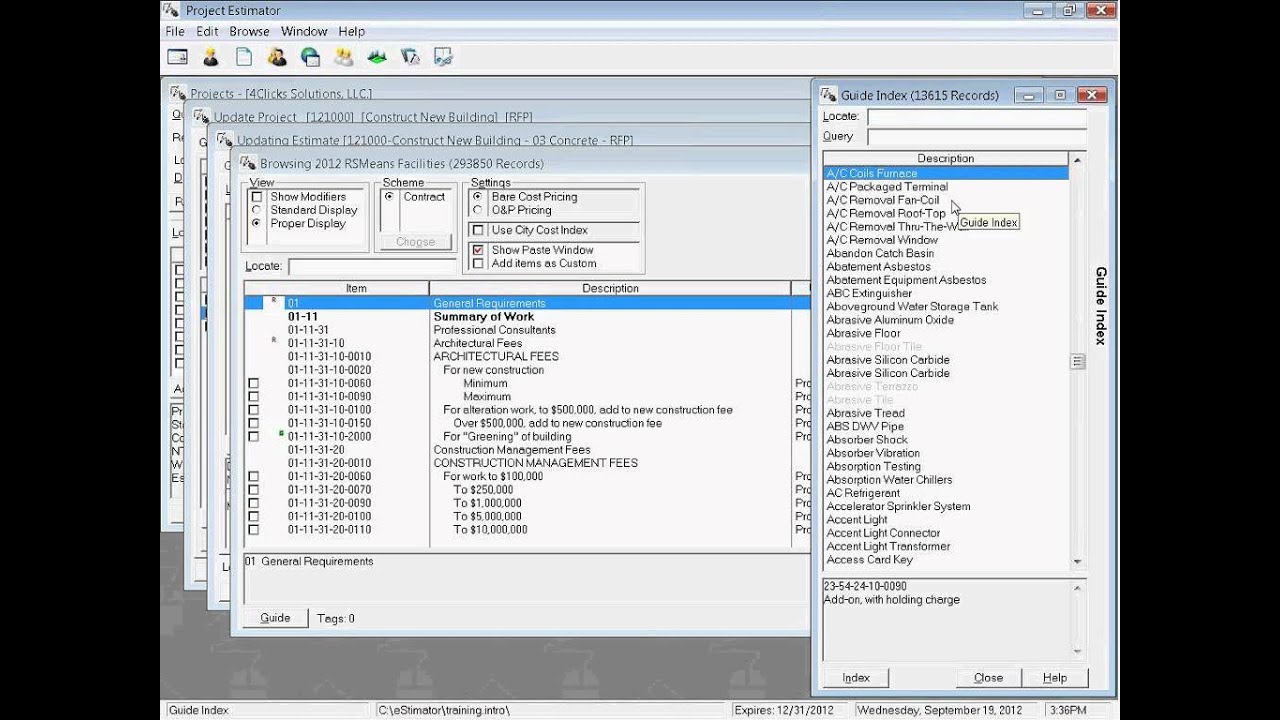Screen dimensions: 1280x720
Task: Select the '01 General Requirements' highlighted row
Action: point(527,303)
